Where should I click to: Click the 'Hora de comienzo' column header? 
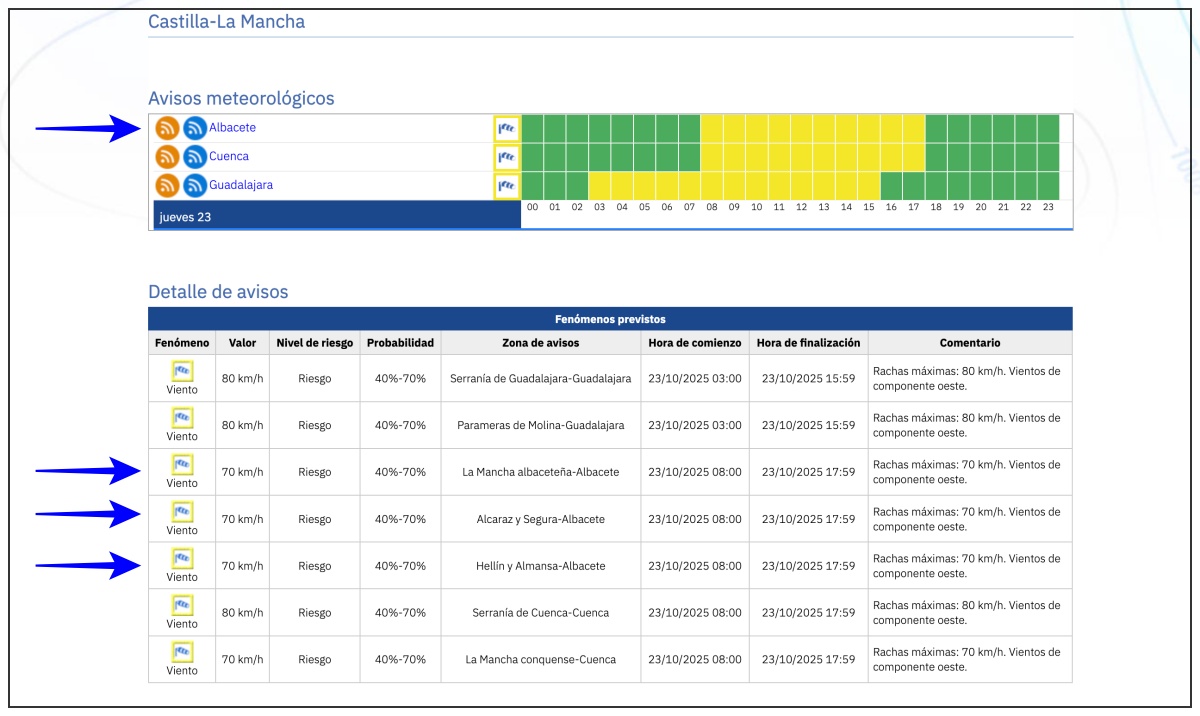coord(695,343)
